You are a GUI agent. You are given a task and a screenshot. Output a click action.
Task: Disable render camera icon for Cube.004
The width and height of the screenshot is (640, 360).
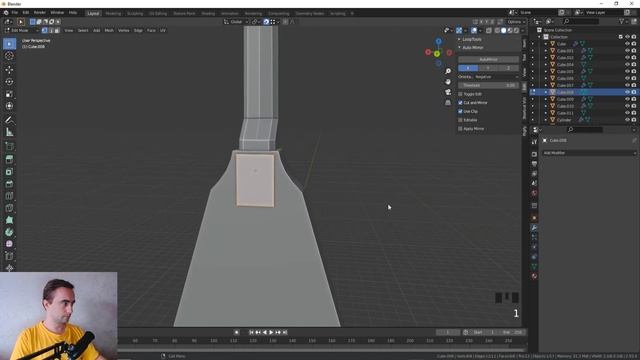(x=634, y=64)
